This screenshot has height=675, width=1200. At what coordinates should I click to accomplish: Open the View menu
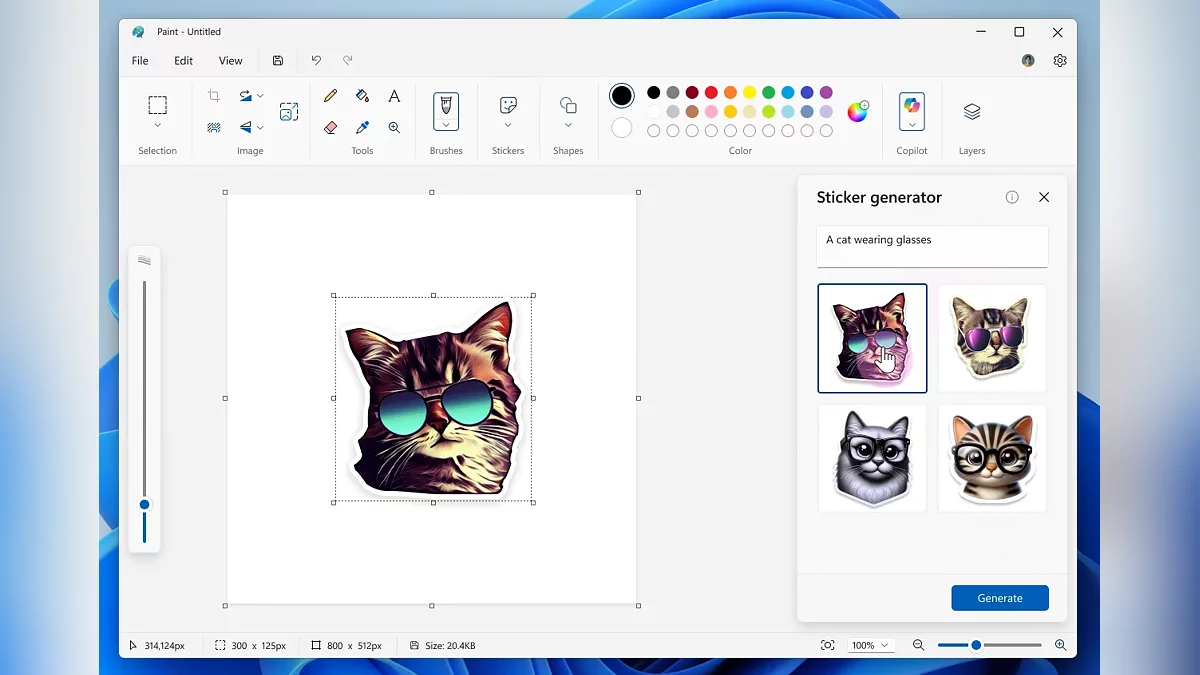point(230,61)
